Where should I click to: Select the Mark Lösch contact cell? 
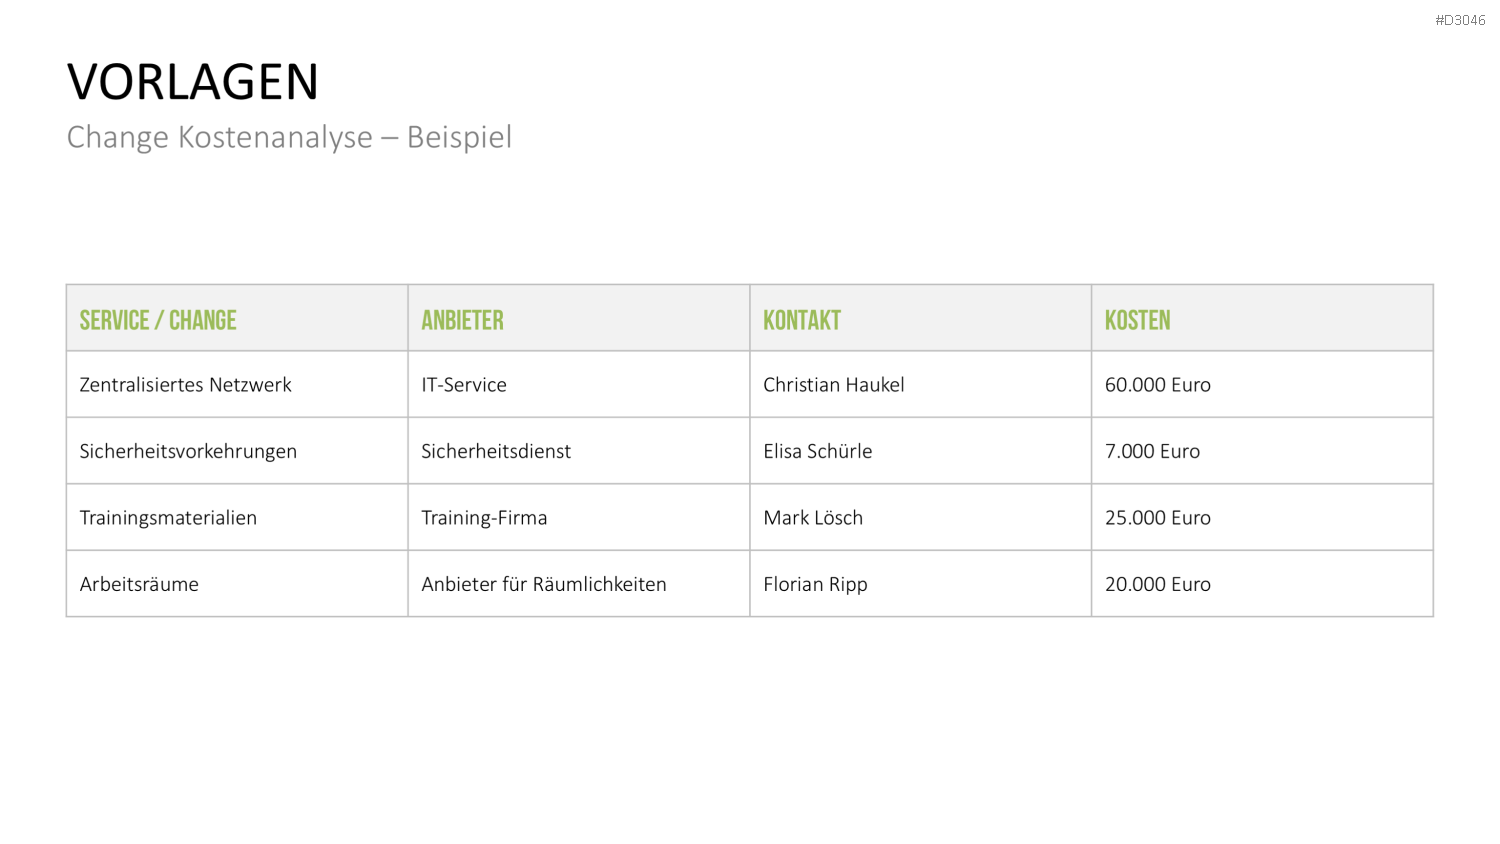coord(921,517)
